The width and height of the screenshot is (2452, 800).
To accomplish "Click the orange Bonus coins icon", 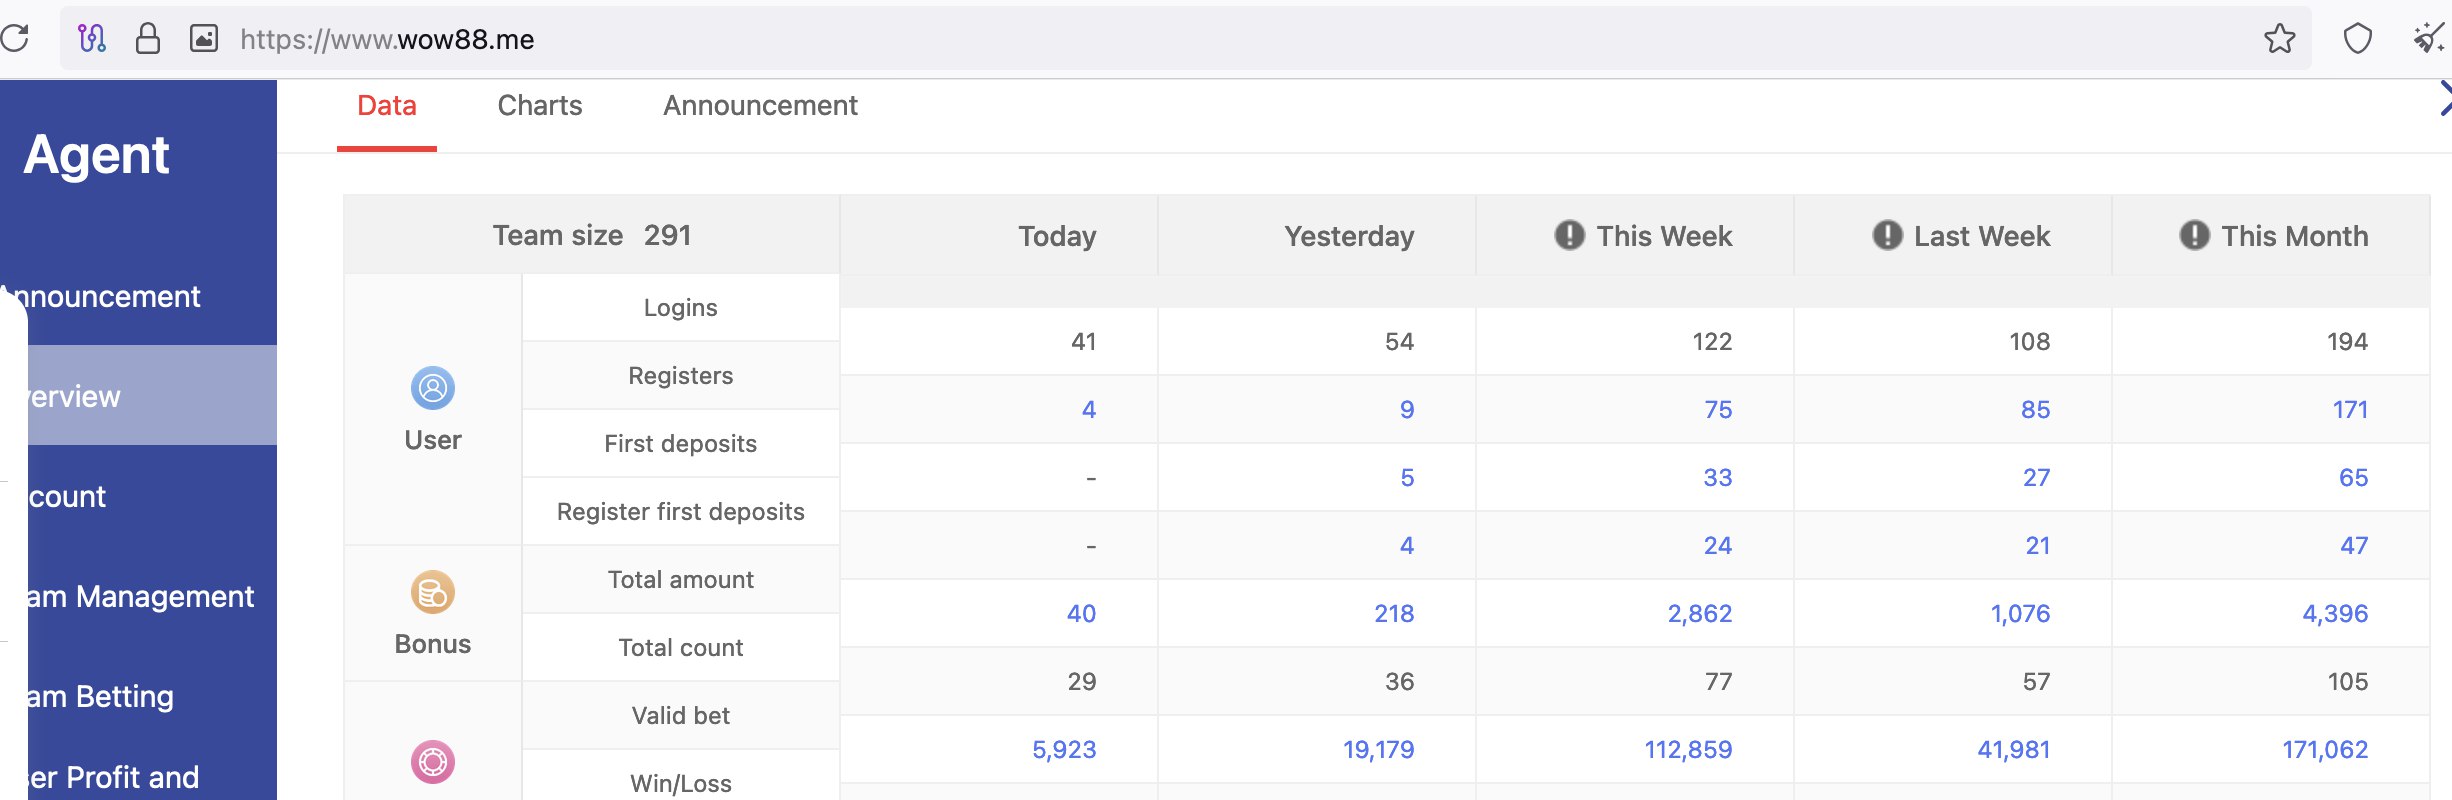I will click(x=432, y=592).
